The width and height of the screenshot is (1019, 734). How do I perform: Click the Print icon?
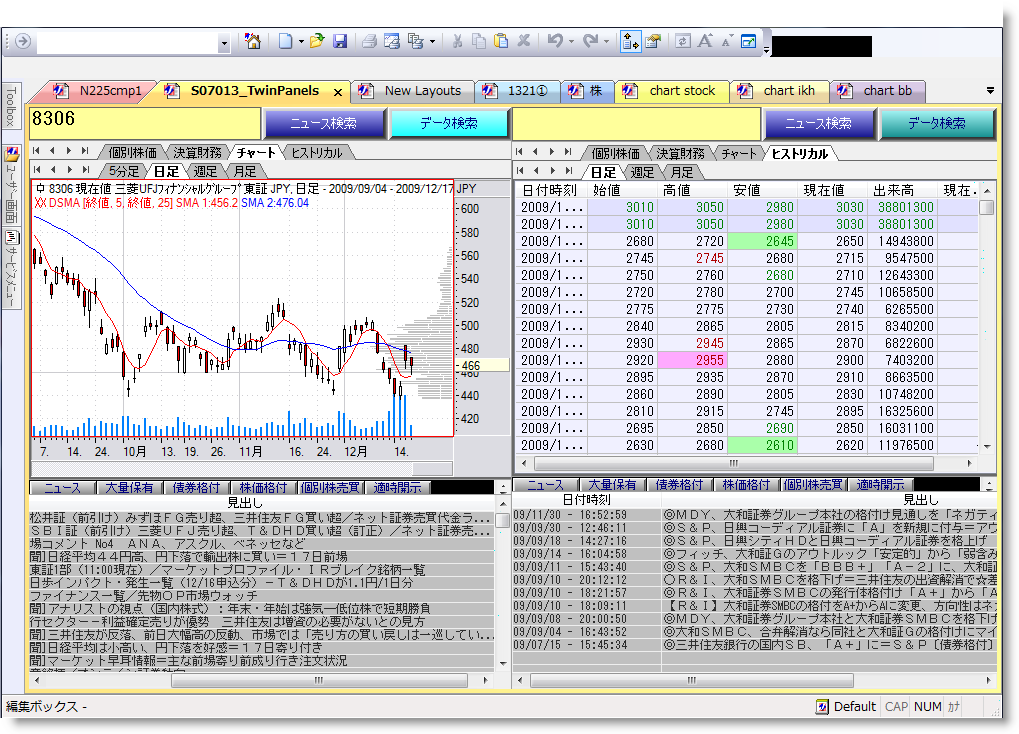369,41
